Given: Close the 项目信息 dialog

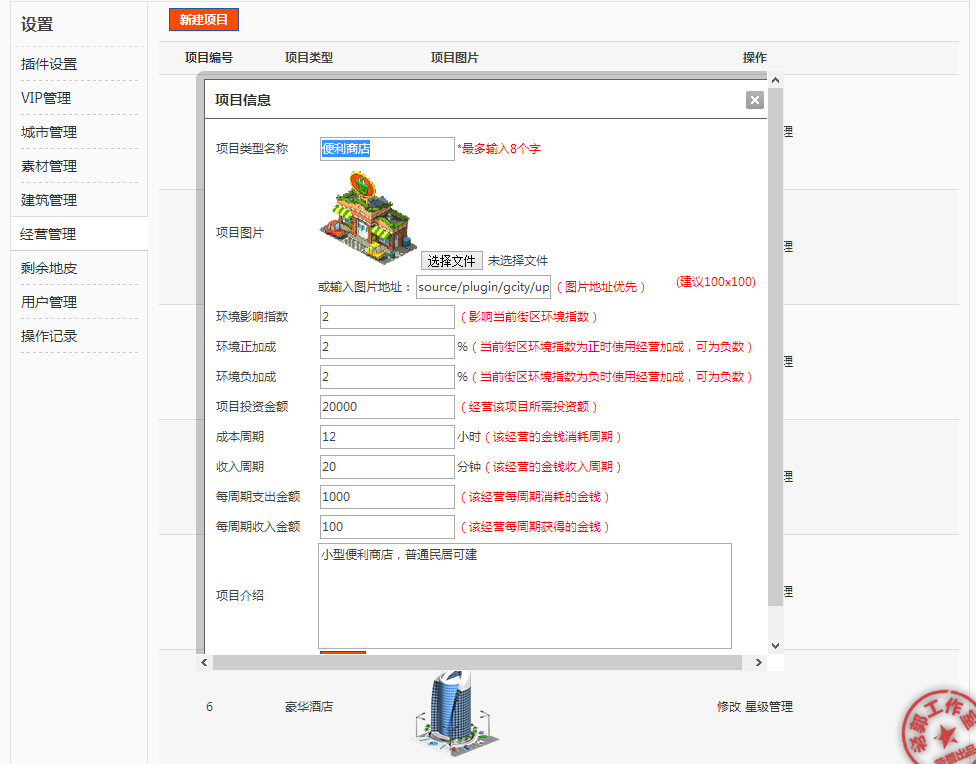Looking at the screenshot, I should click(x=754, y=100).
